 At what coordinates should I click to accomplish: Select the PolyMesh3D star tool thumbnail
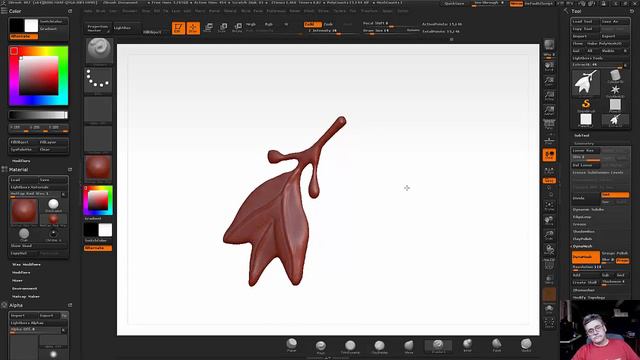pos(615,90)
